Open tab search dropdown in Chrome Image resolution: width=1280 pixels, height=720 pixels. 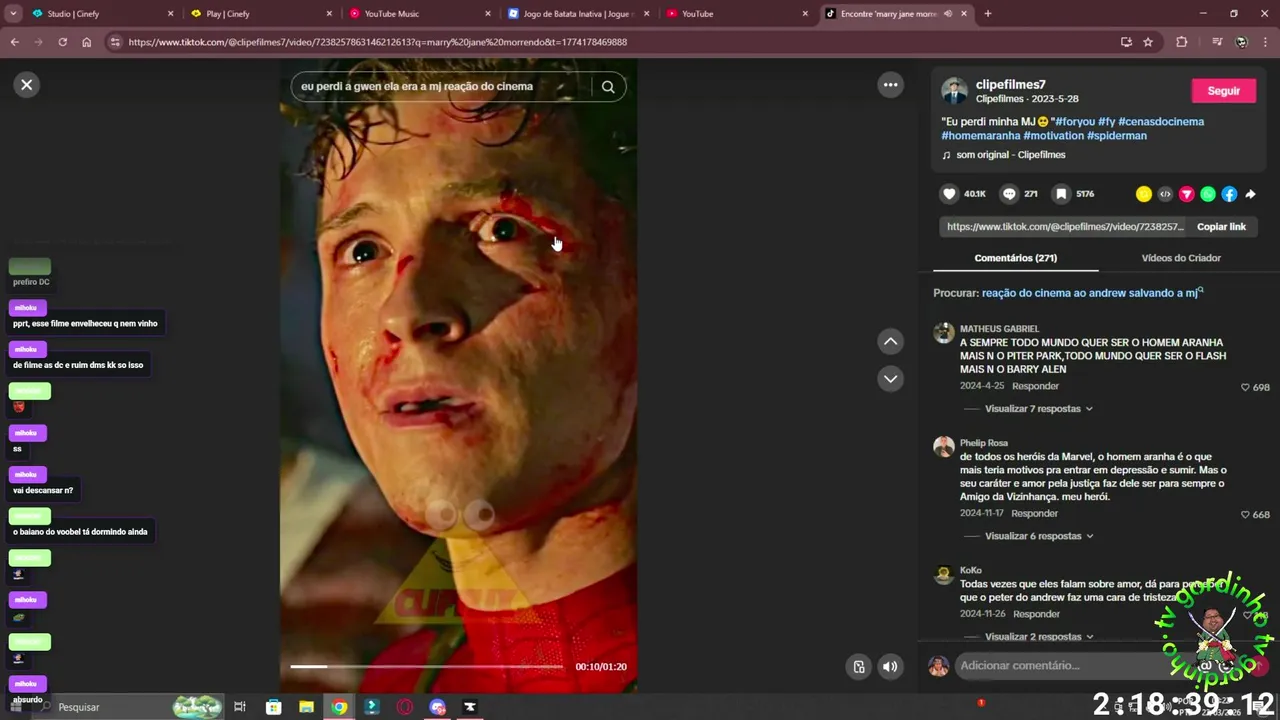[13, 14]
